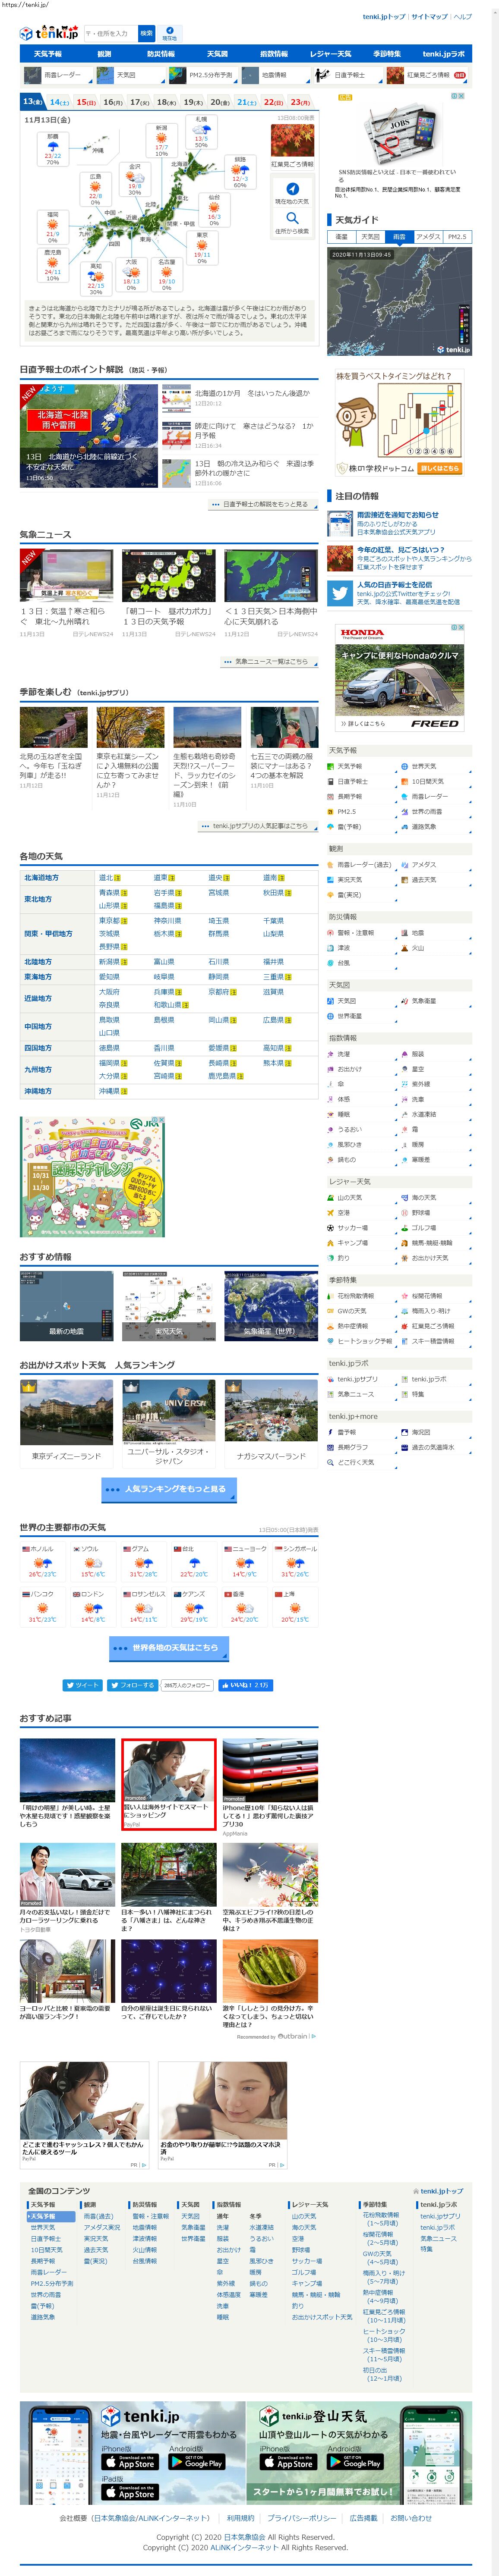Open the レジャー天気 navigation menu
Screen dimensions: 499x2576
point(330,54)
